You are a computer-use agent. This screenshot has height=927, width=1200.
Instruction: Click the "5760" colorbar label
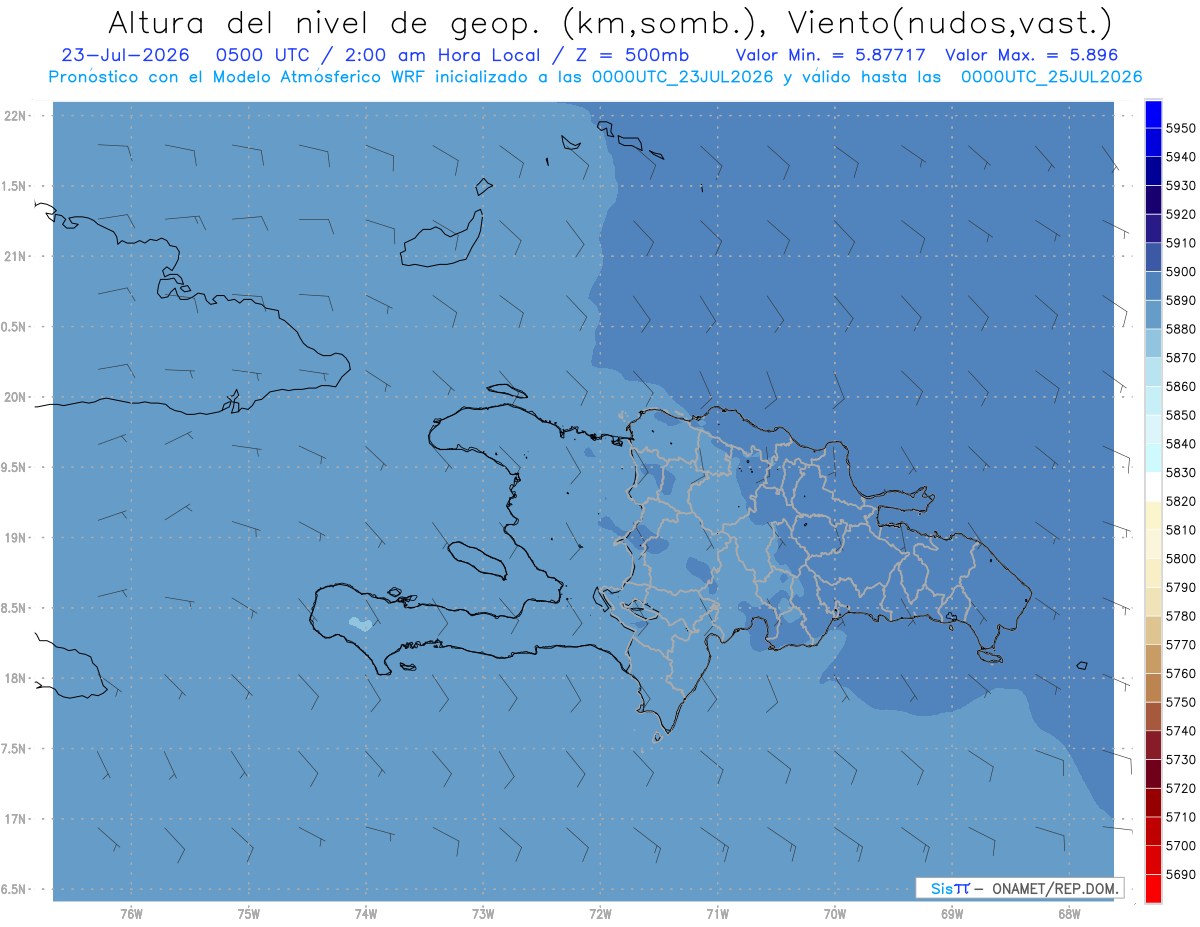(1180, 674)
